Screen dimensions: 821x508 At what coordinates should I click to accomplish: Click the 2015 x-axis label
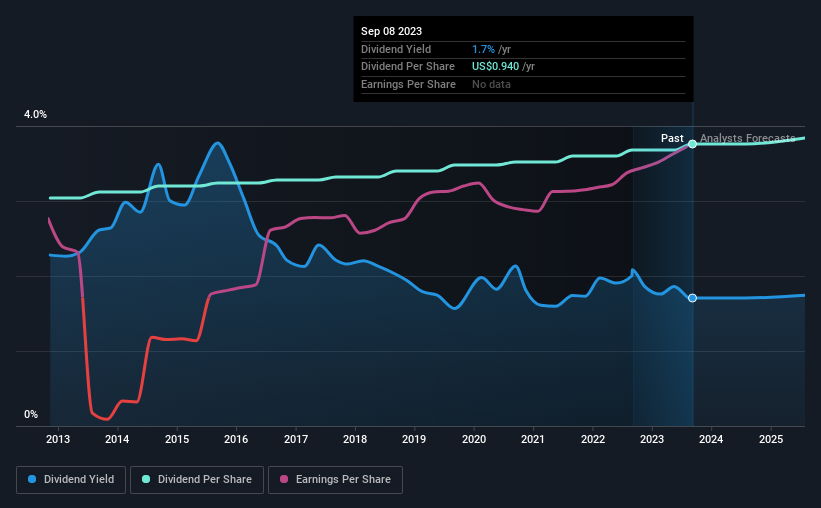pyautogui.click(x=177, y=439)
